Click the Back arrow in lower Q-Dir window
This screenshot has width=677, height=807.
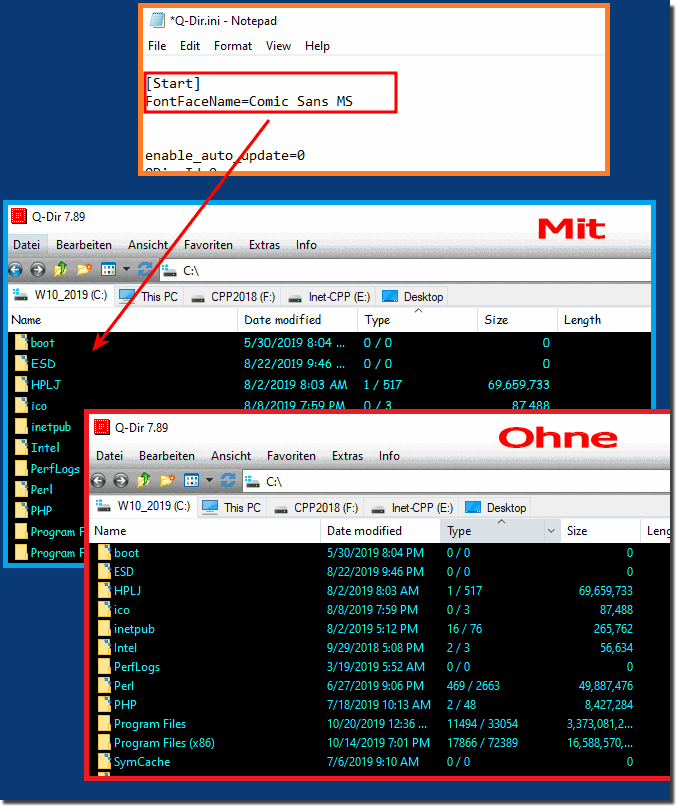(98, 481)
